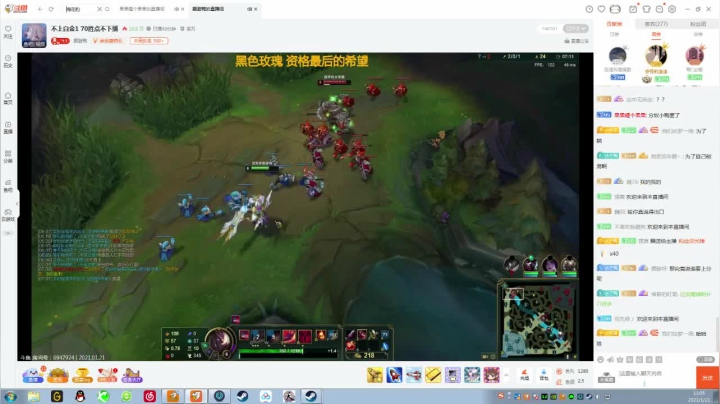
Task: Click the gold 218 counter in game HUD
Action: [x=369, y=355]
